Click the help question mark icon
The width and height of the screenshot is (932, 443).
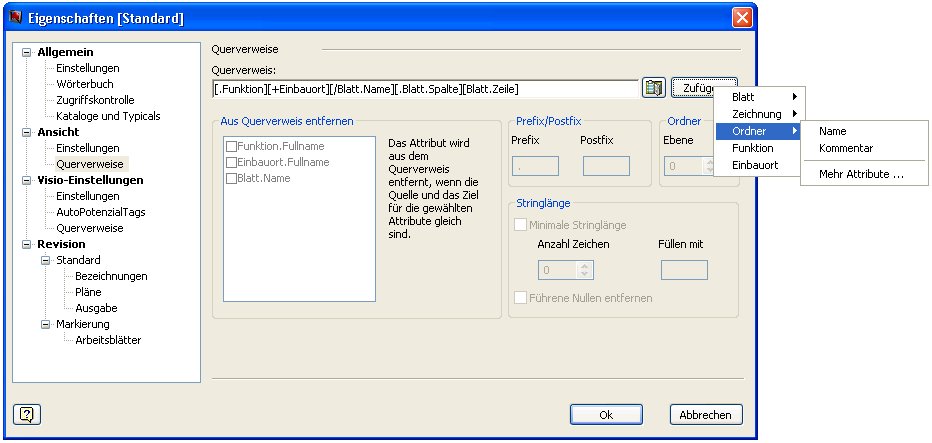point(27,413)
